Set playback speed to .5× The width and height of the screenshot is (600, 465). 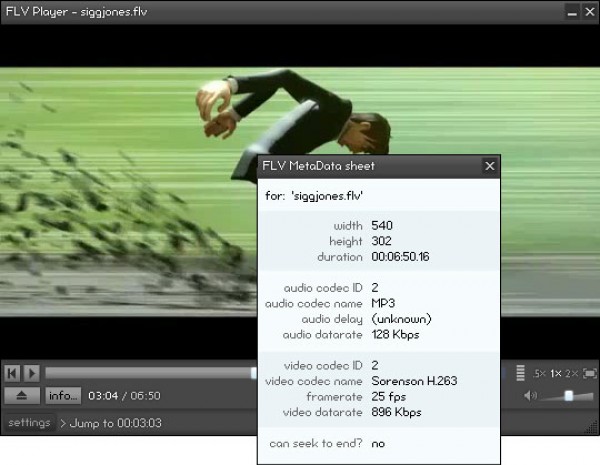(539, 374)
